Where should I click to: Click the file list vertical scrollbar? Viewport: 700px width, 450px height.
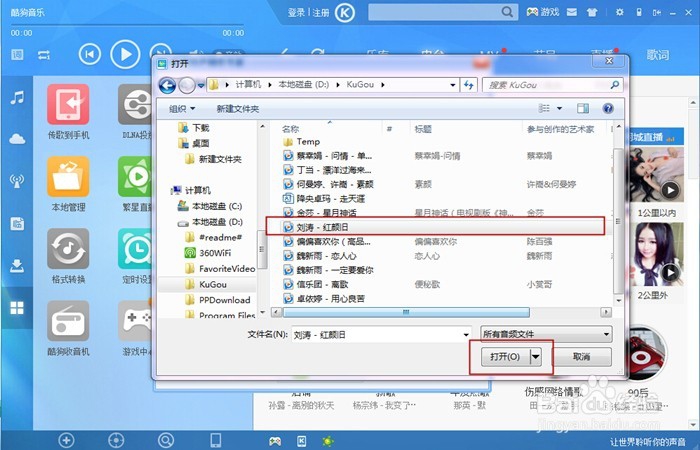(x=618, y=221)
